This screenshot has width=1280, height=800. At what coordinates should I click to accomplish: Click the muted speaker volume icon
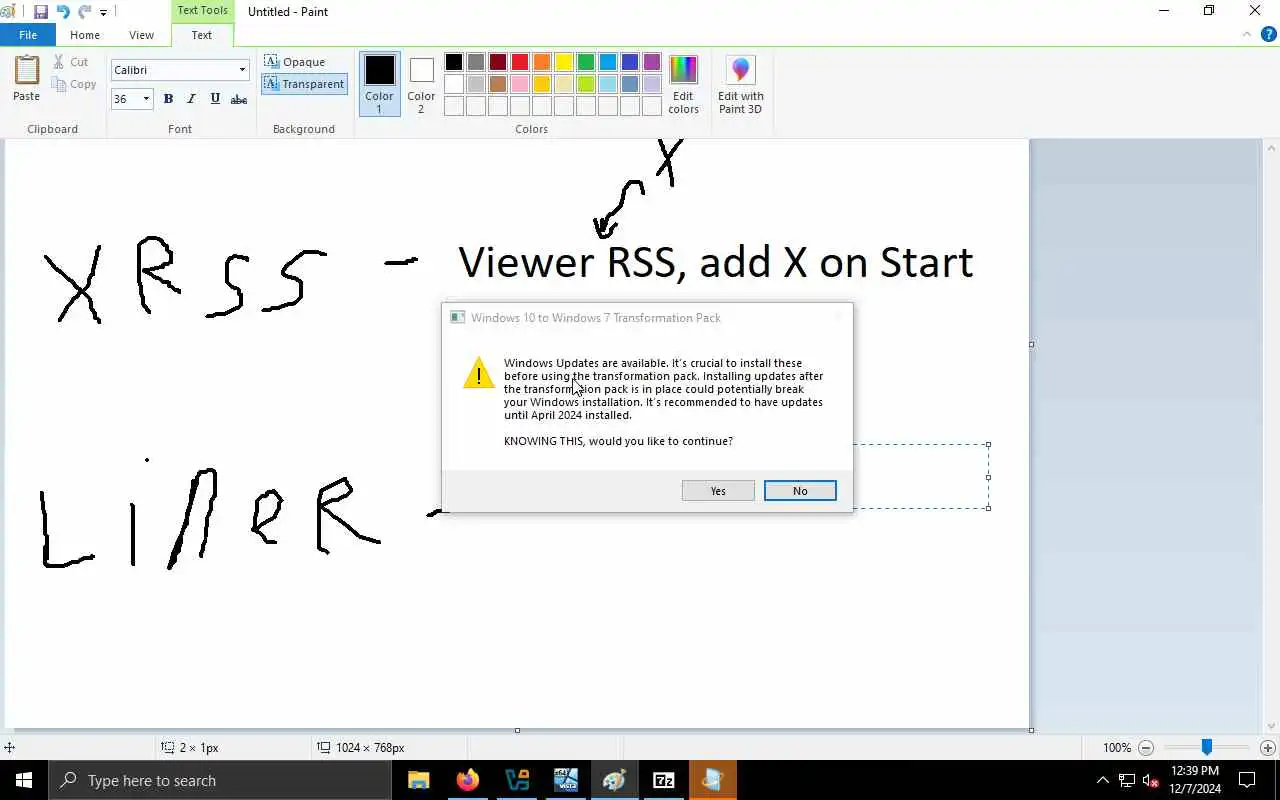pos(1150,780)
